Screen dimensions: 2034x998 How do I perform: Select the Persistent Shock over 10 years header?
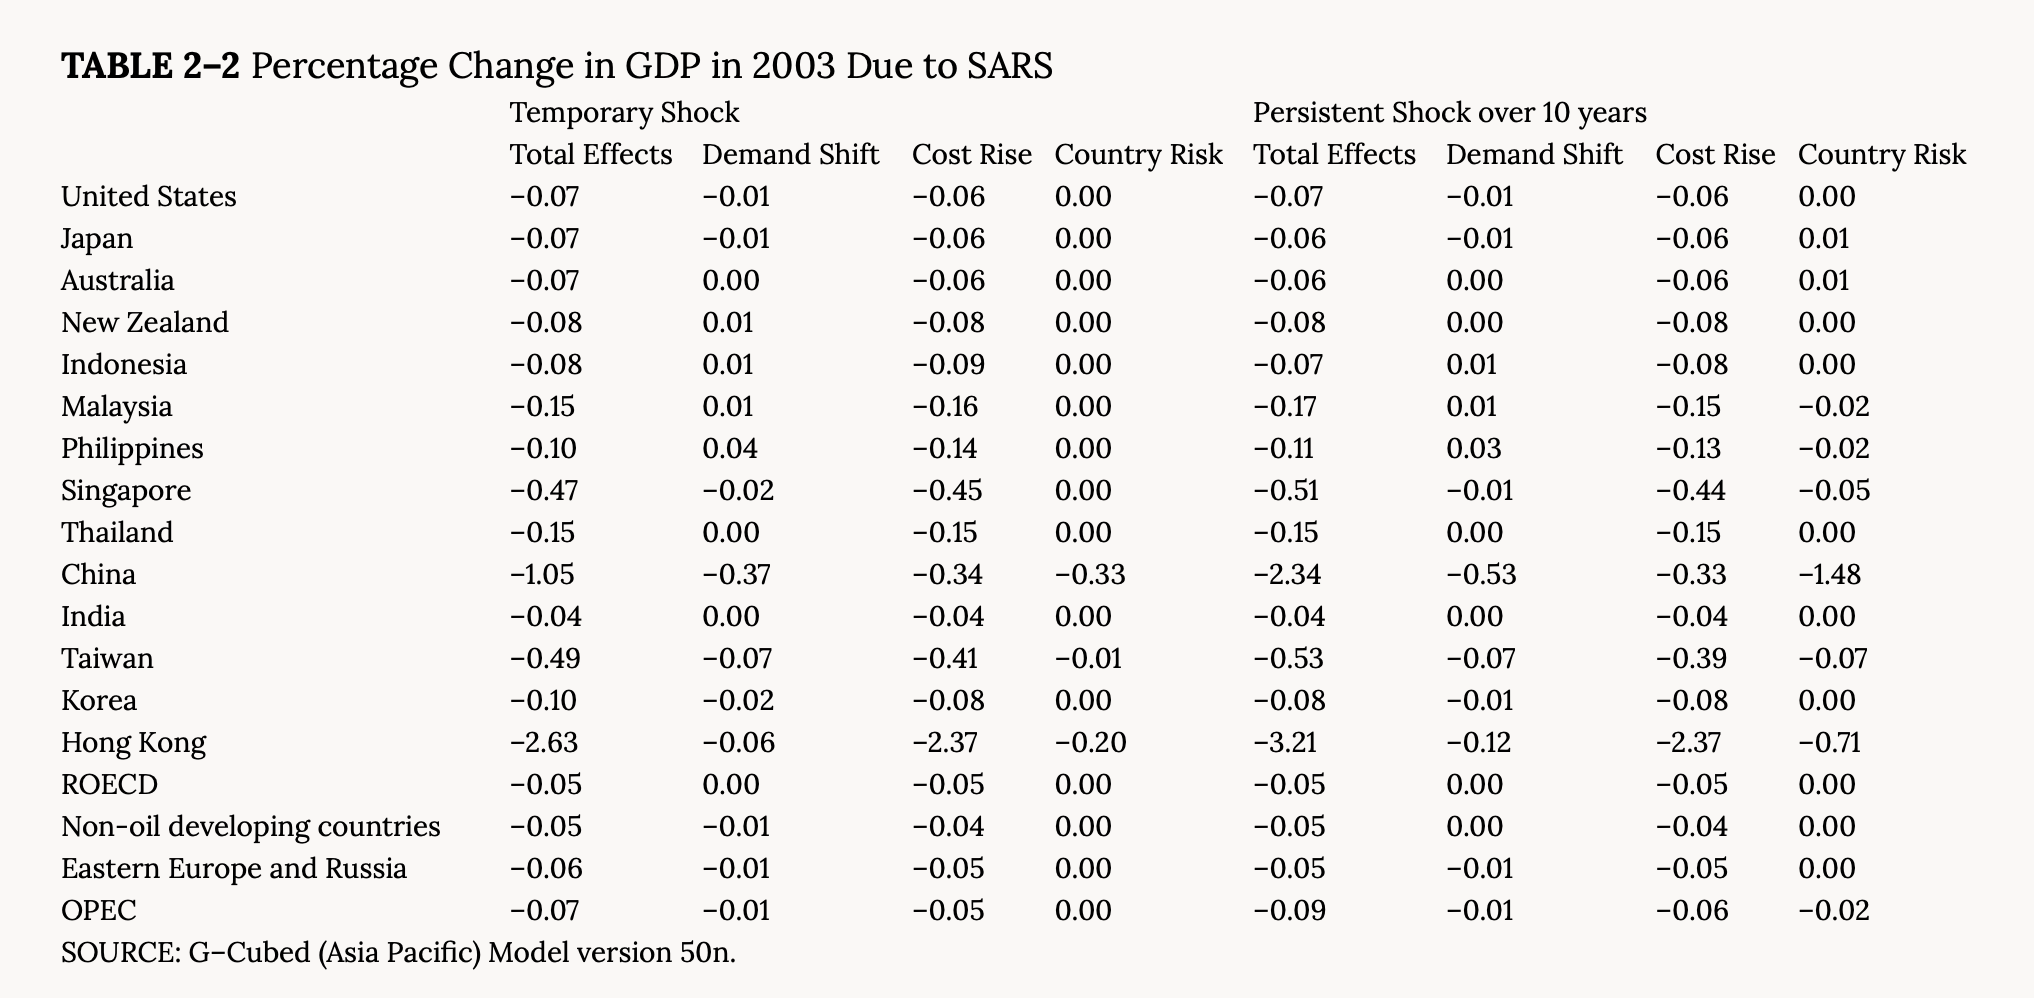point(1449,112)
